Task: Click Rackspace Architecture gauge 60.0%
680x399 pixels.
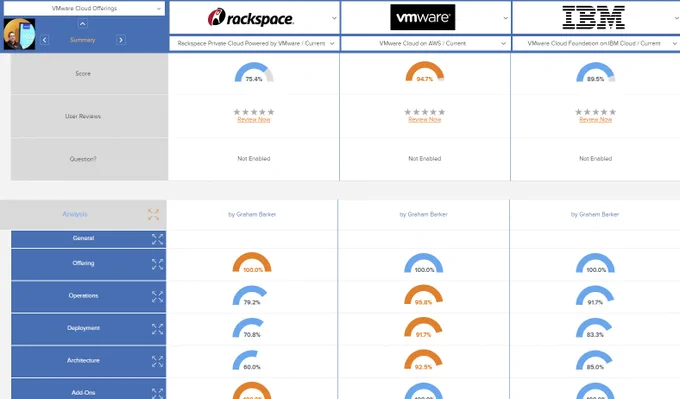Action: (247, 360)
